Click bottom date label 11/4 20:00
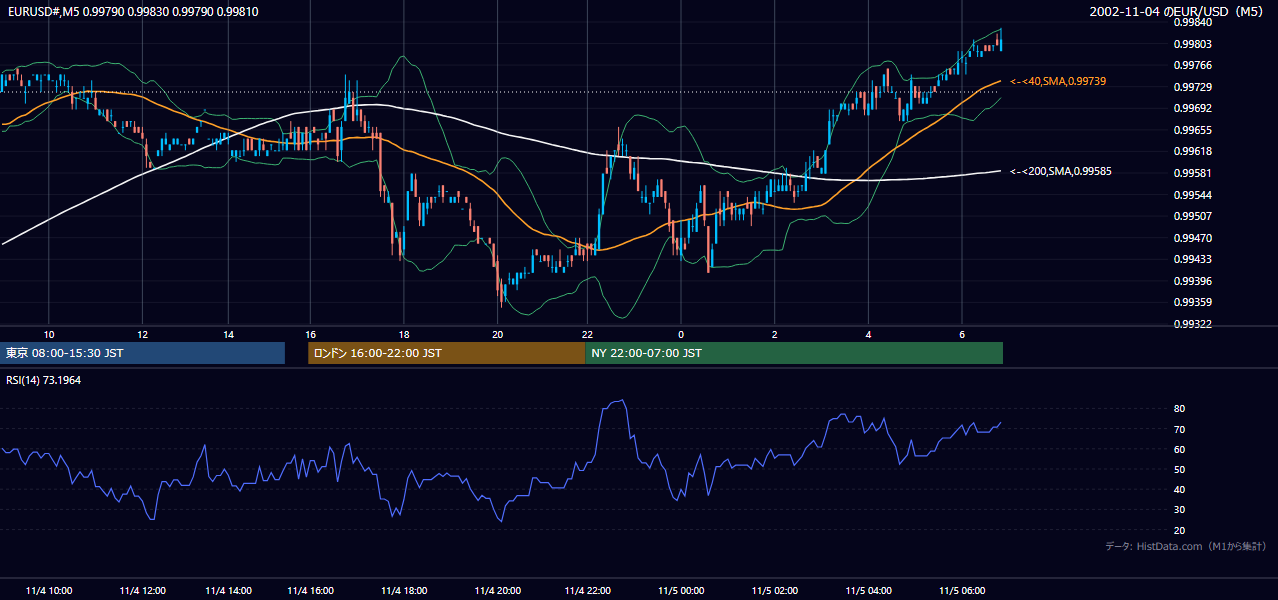Viewport: 1278px width, 600px height. click(497, 591)
